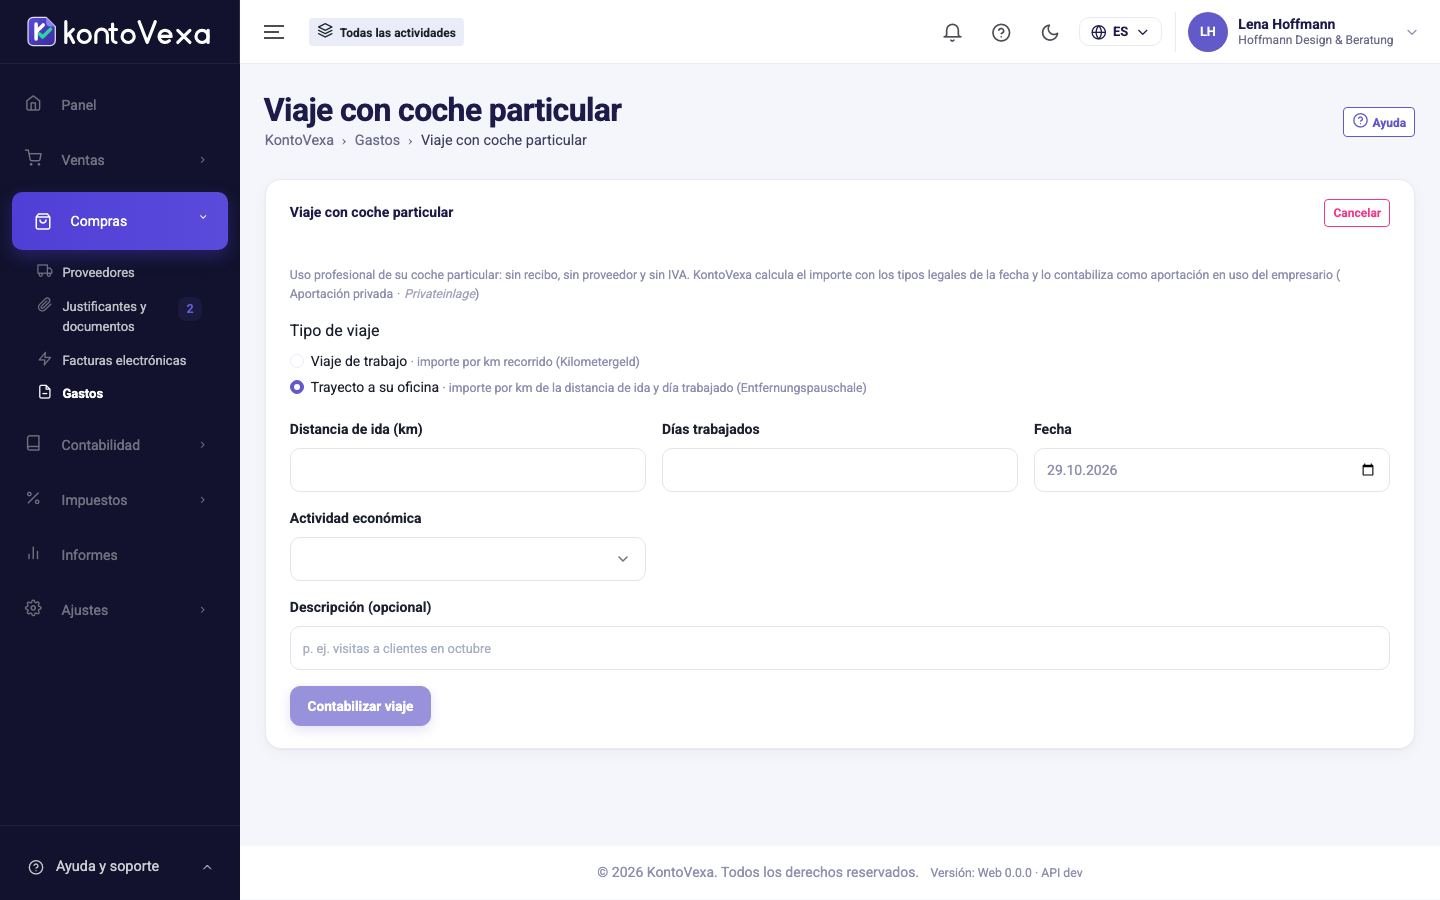Open the notifications bell
Screen dimensions: 1440x900
(952, 32)
